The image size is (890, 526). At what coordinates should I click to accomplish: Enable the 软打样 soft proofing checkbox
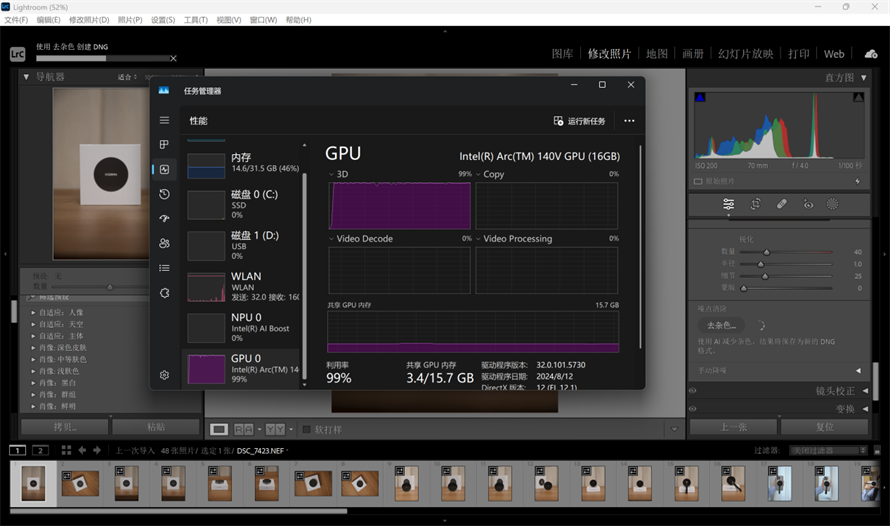[307, 430]
